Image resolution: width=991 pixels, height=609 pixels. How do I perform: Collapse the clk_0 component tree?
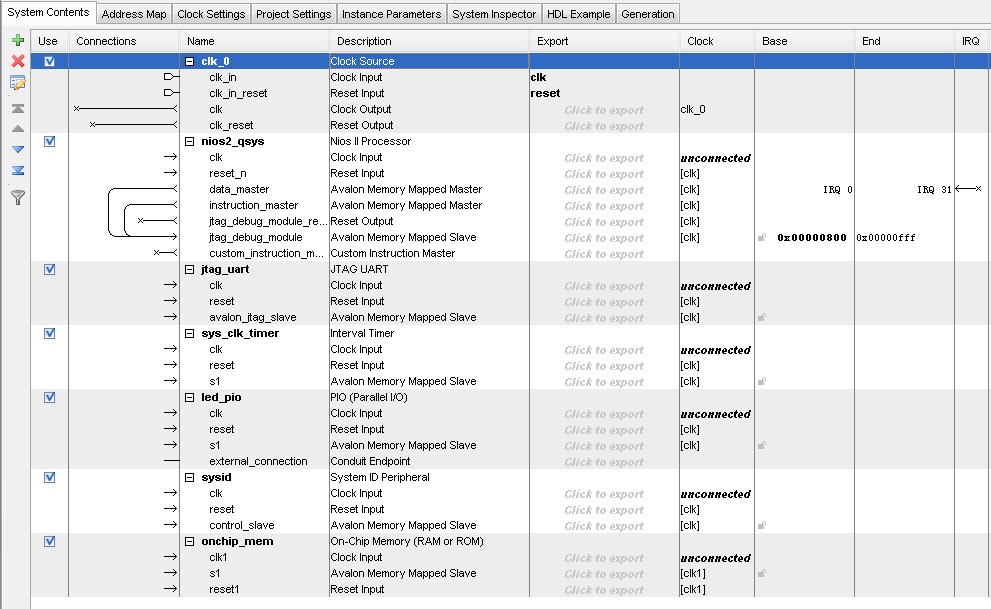coord(189,61)
